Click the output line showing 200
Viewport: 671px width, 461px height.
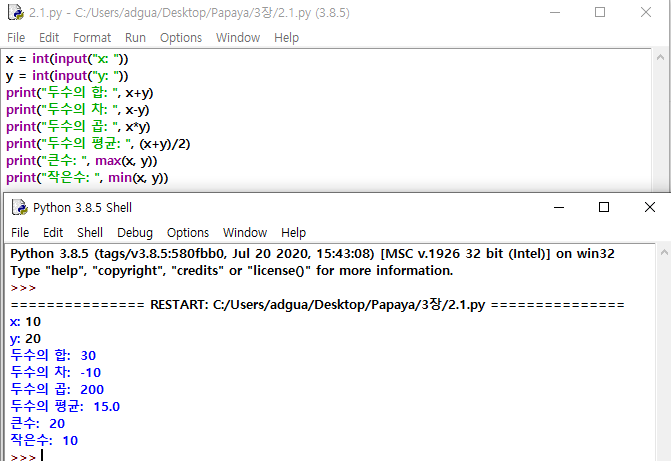point(57,390)
